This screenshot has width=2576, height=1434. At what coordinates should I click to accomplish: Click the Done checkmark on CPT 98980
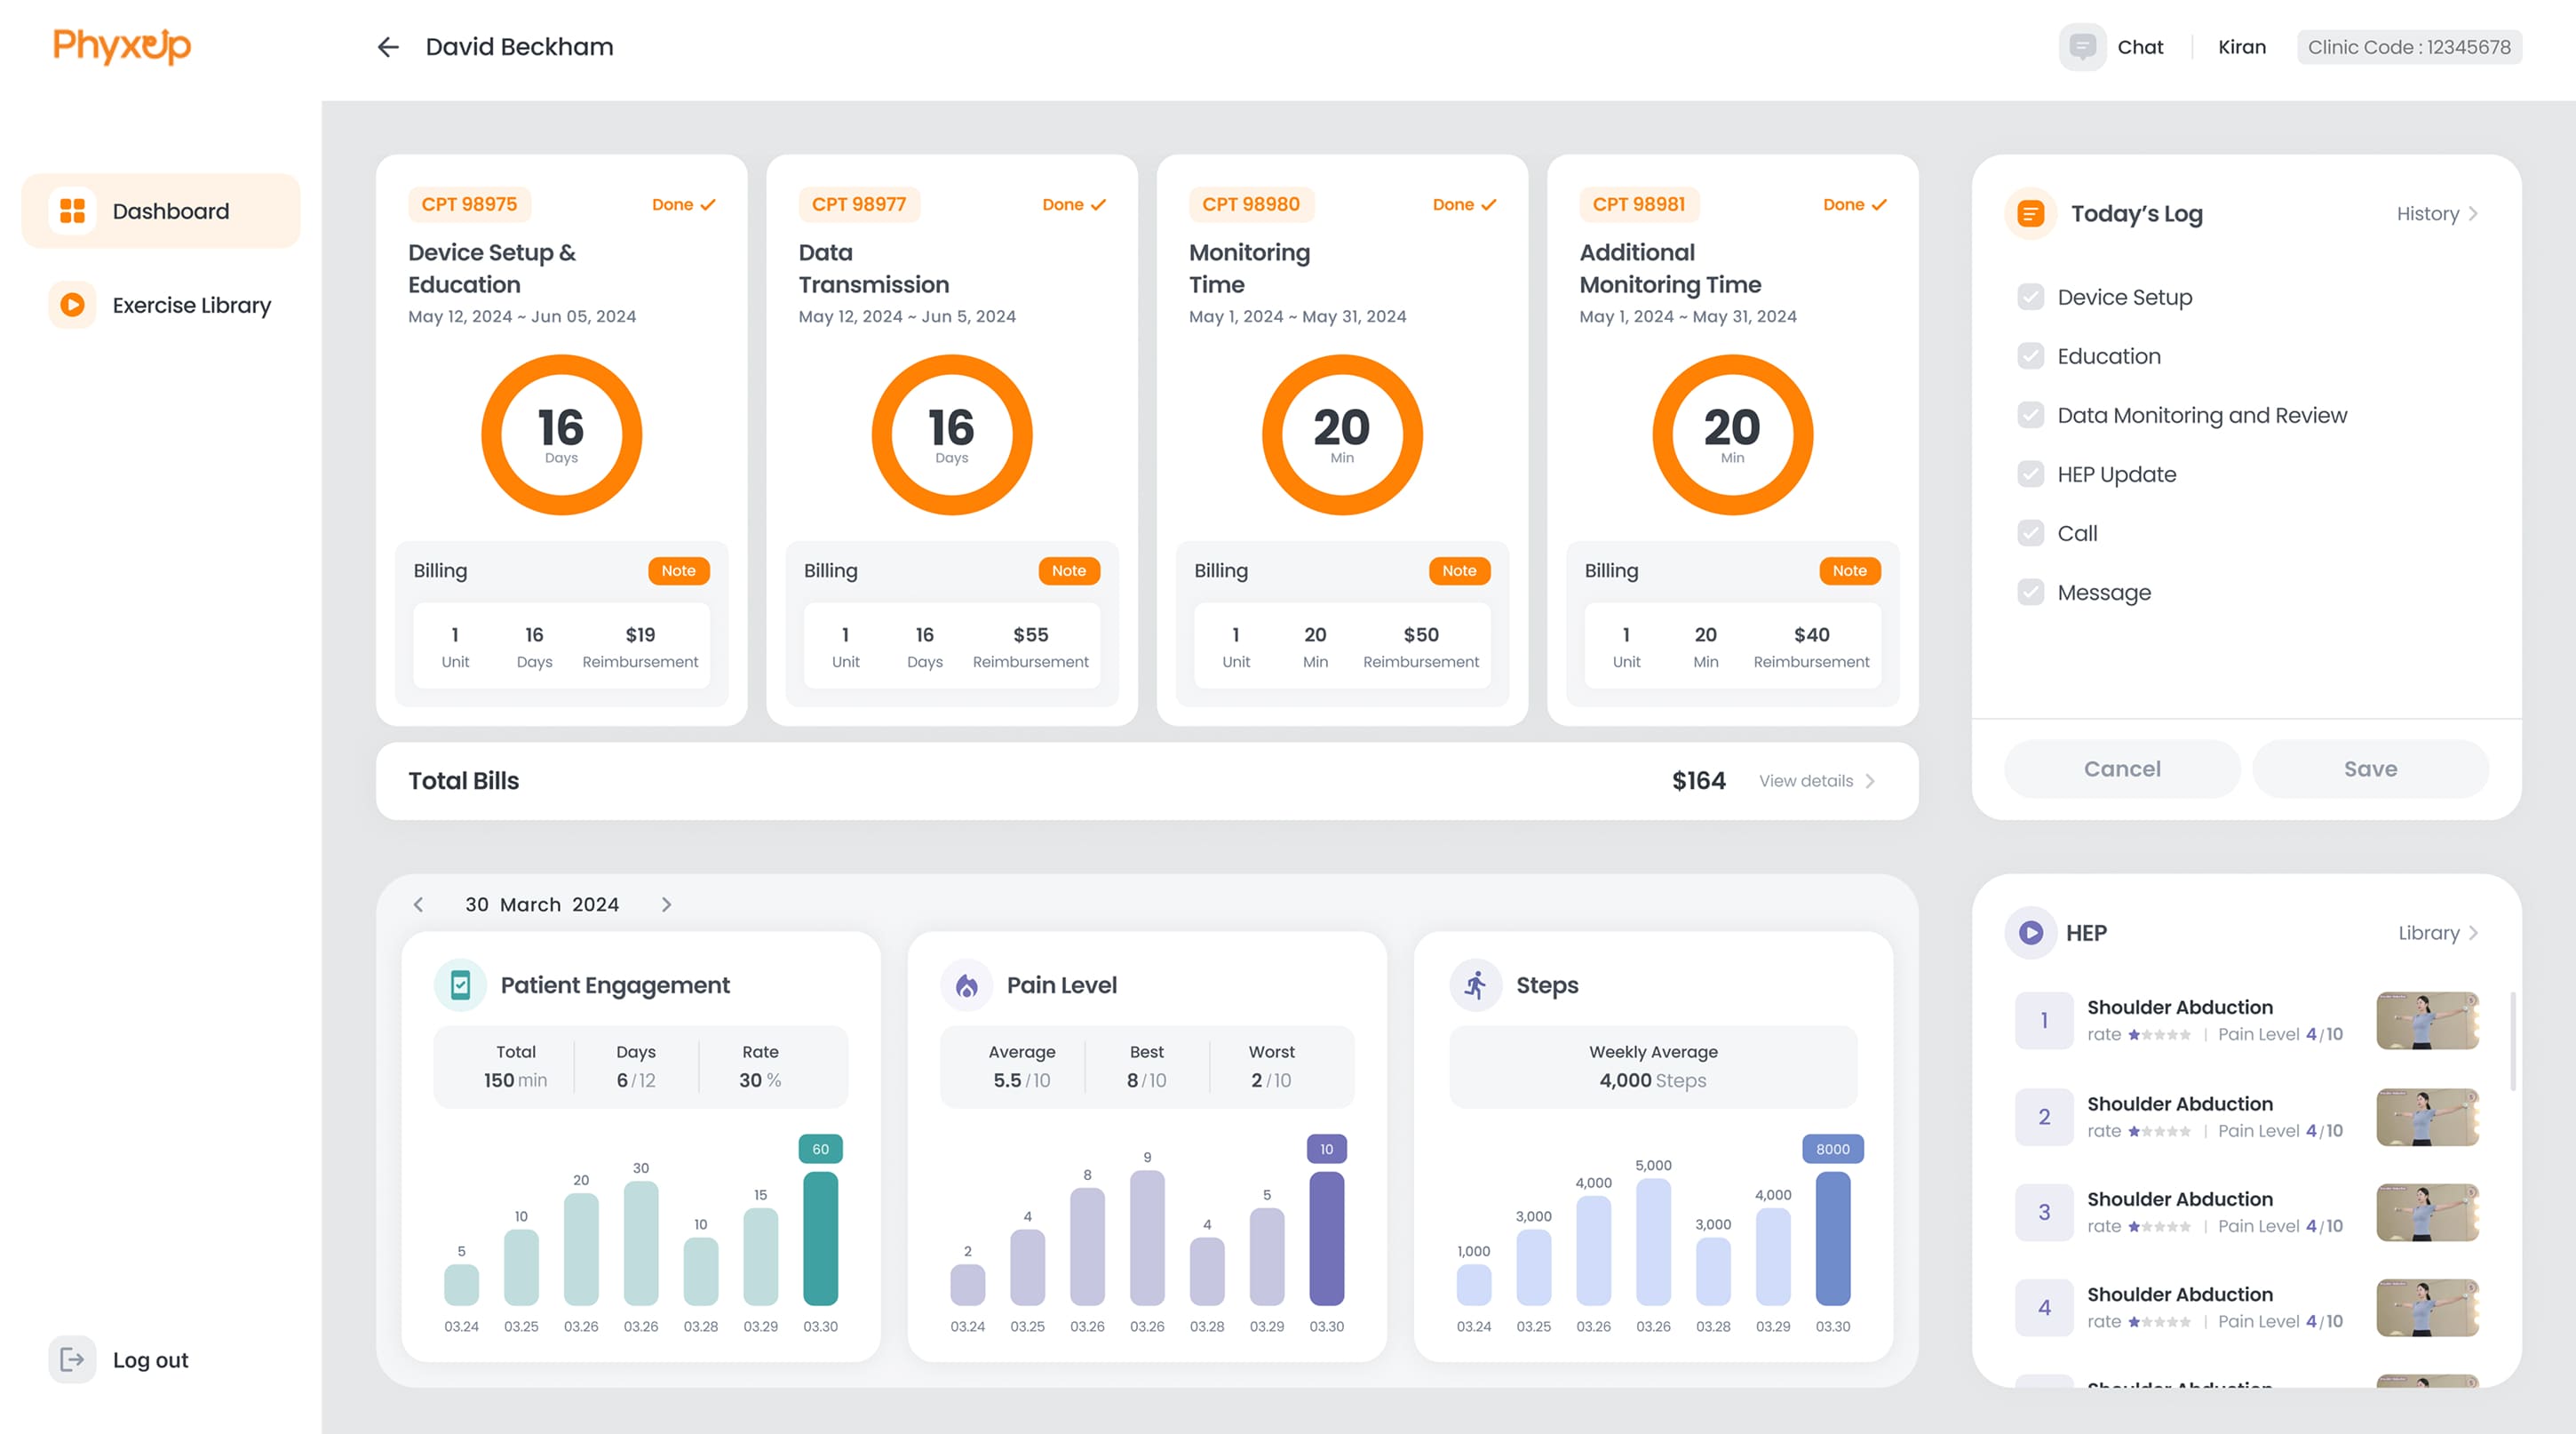(x=1488, y=205)
